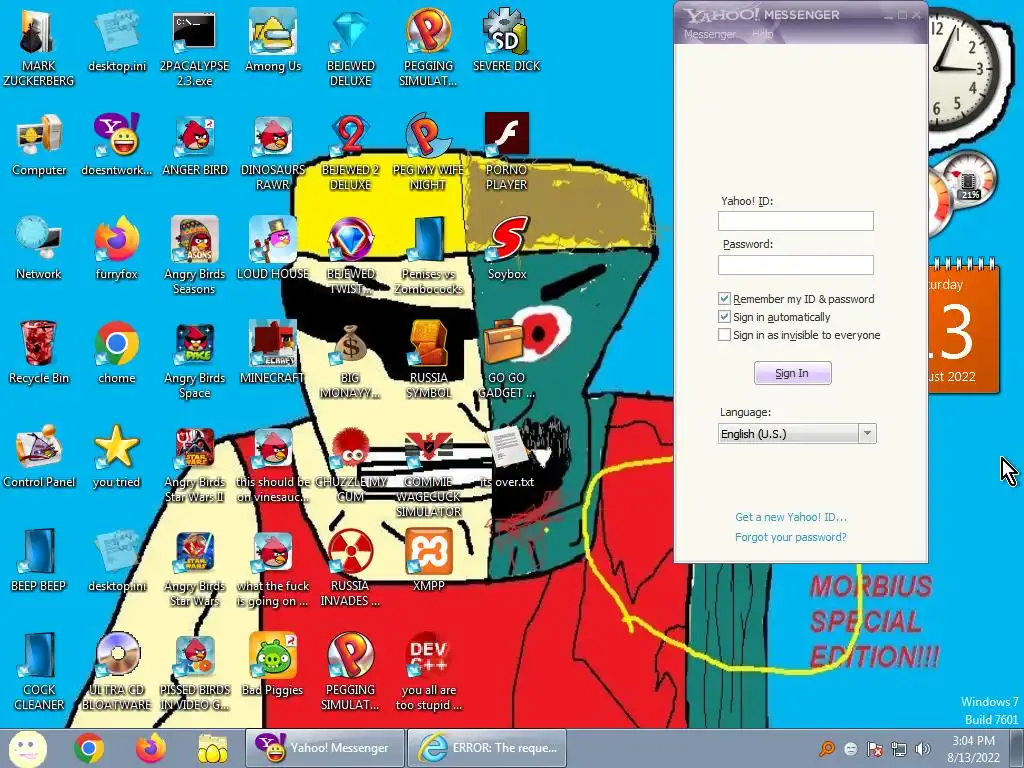Viewport: 1024px width, 768px height.
Task: Focus the Yahoo! ID text field
Action: pyautogui.click(x=795, y=221)
